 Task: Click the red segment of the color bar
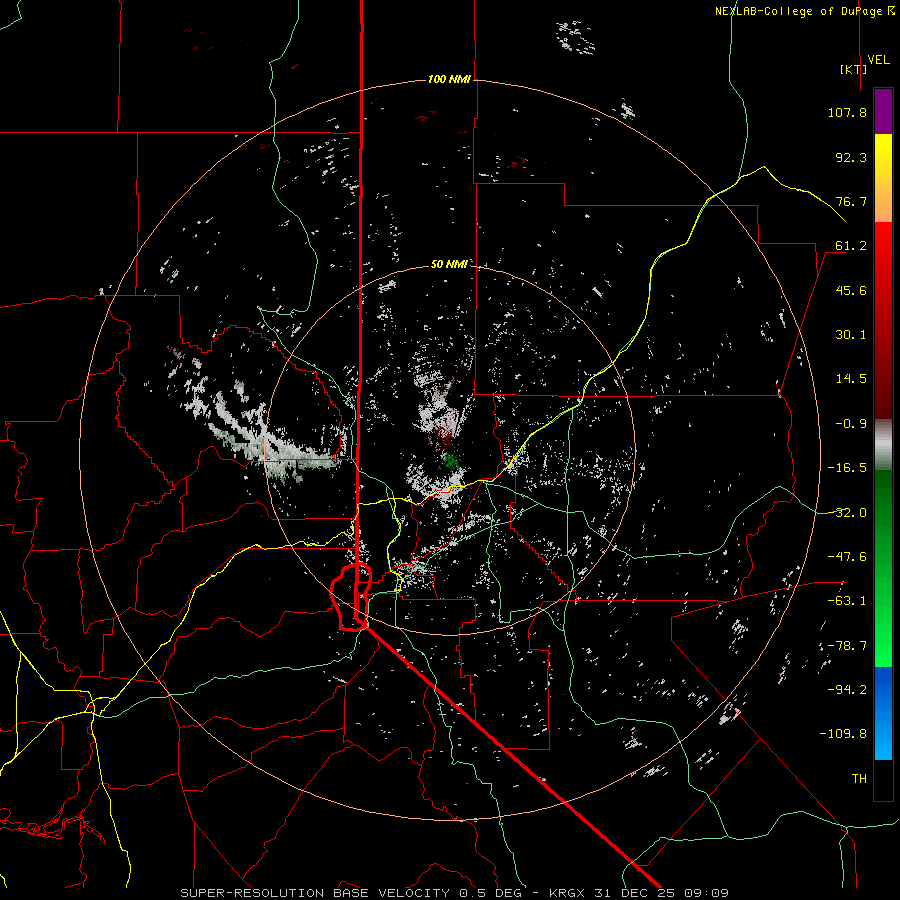point(883,320)
